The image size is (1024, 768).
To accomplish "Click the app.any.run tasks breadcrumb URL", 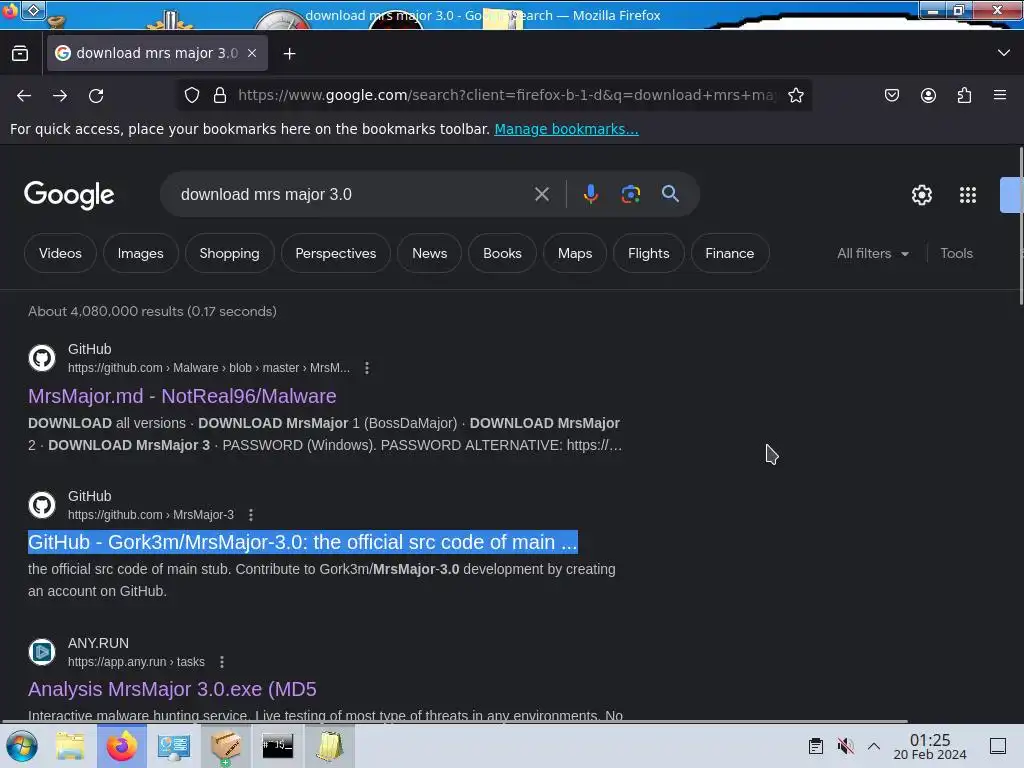I will pos(136,662).
